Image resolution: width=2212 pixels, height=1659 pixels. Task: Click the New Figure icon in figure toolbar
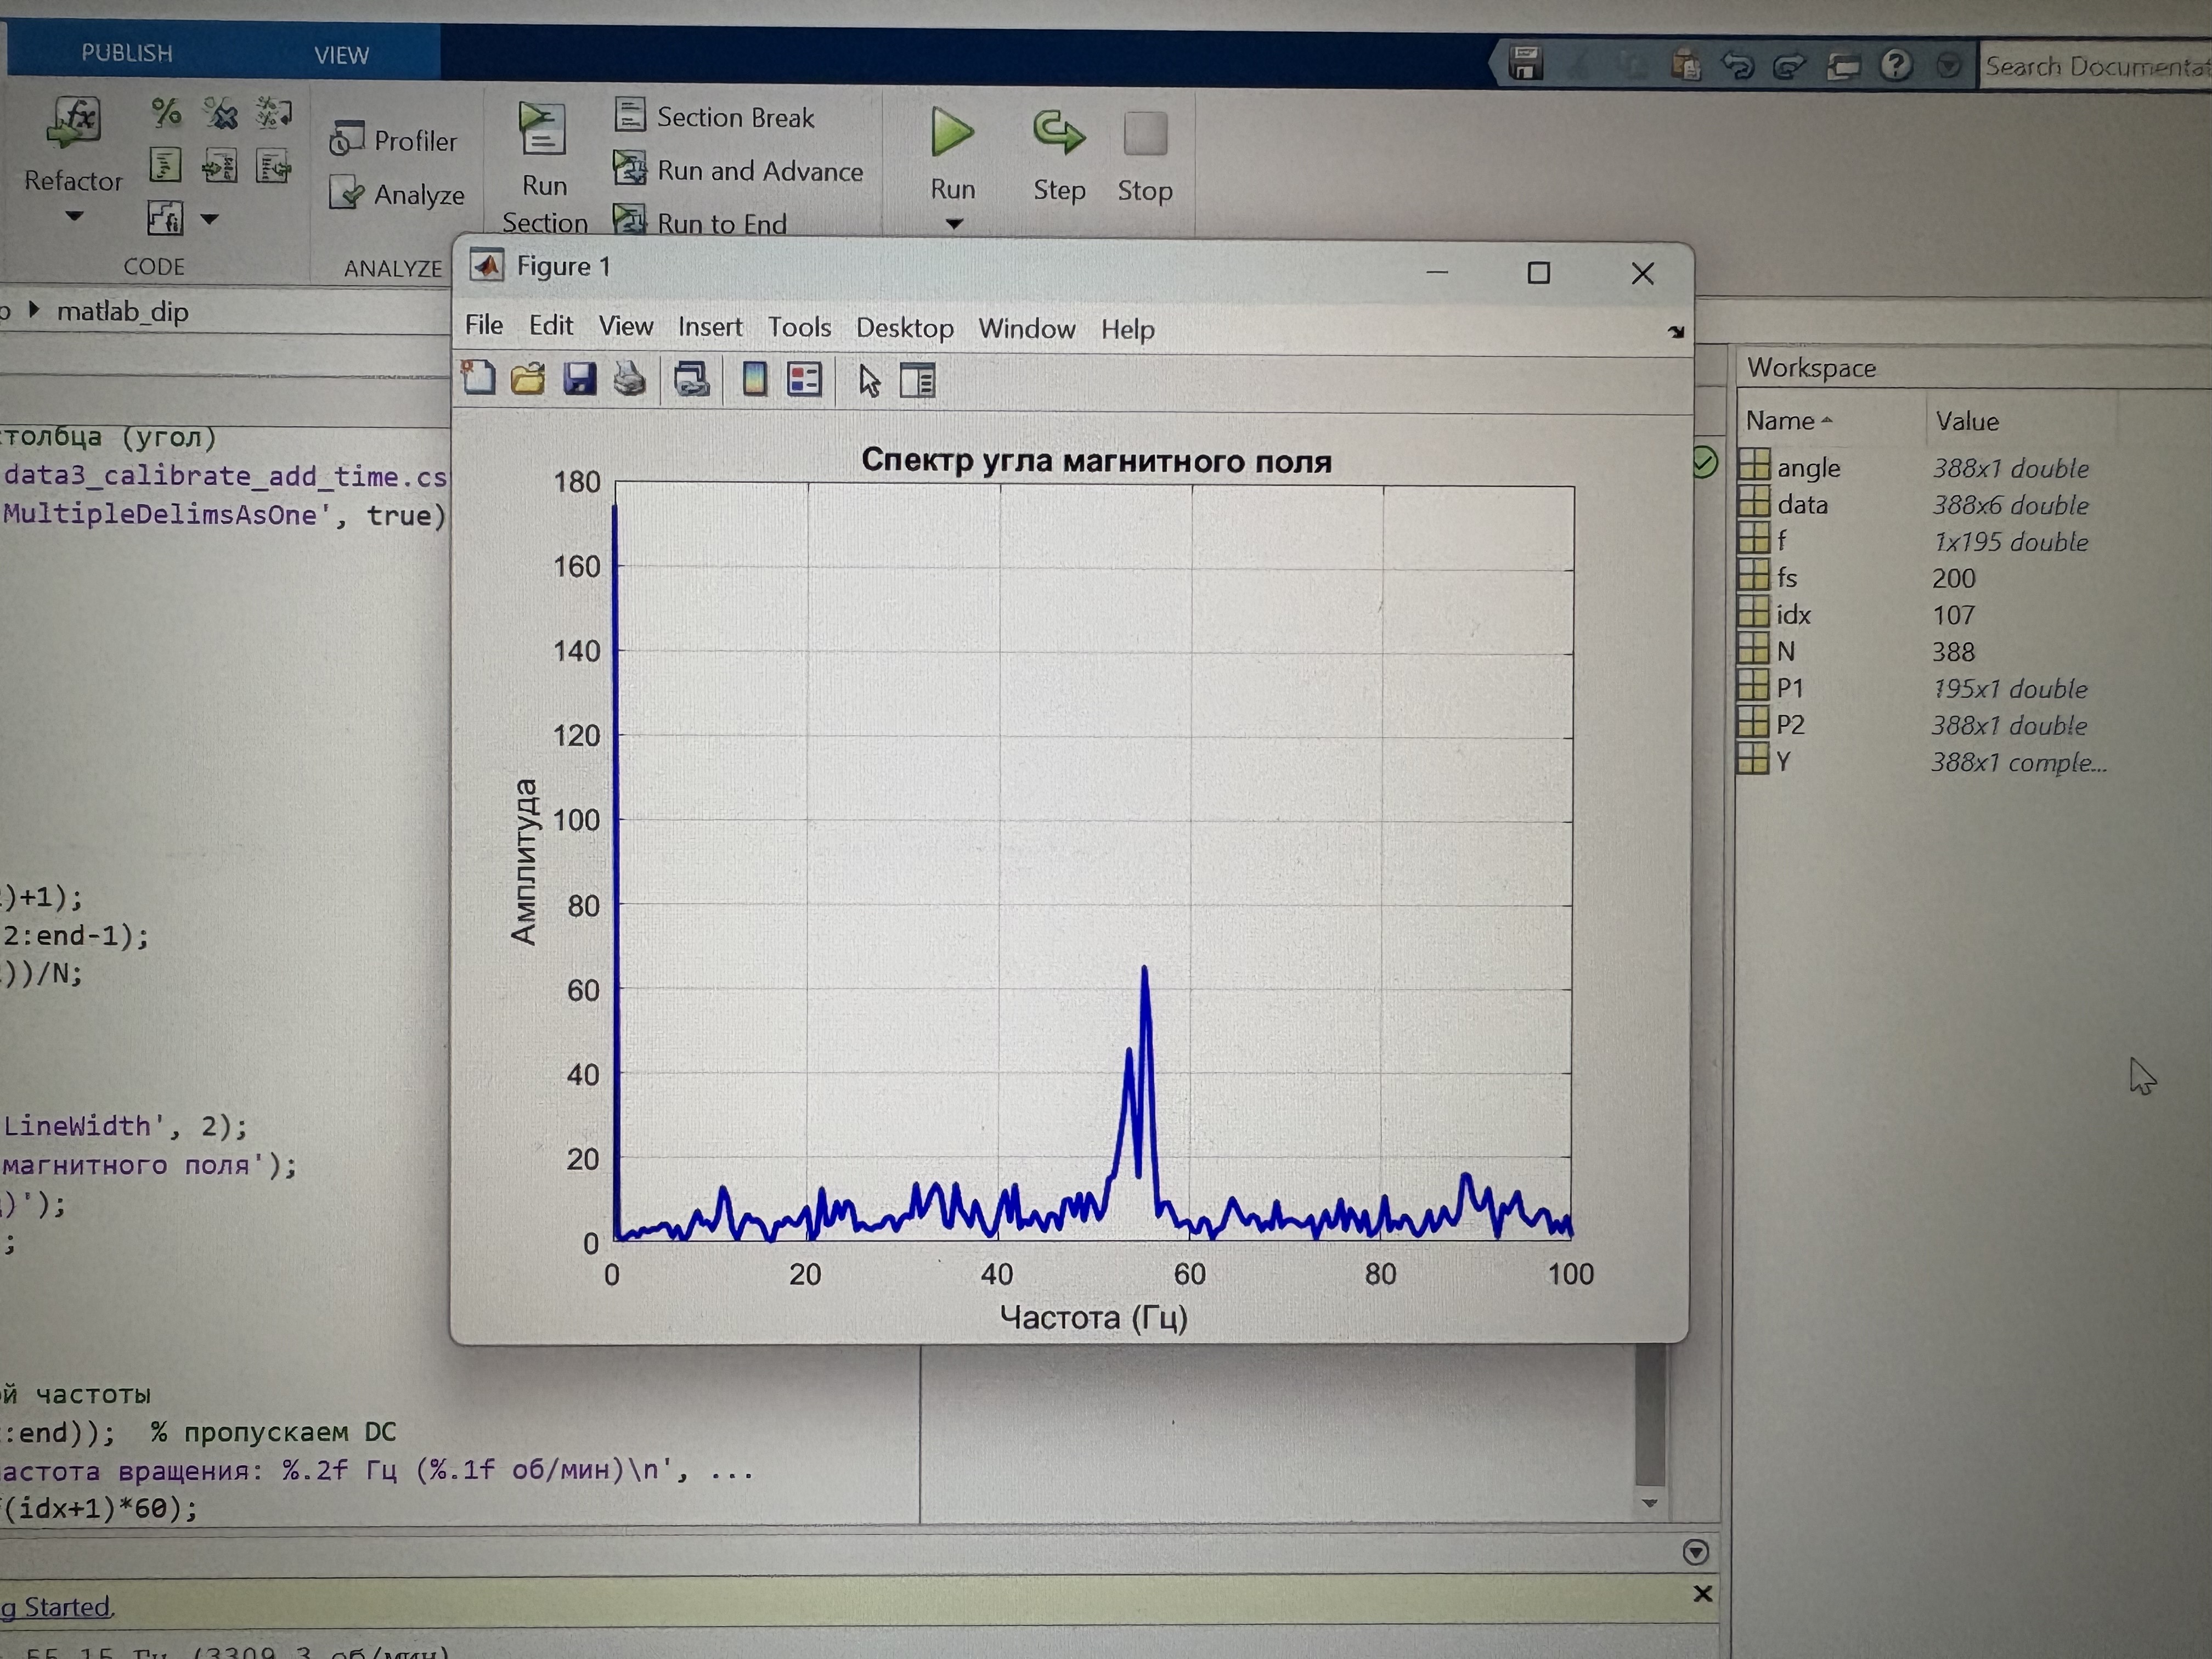(478, 379)
